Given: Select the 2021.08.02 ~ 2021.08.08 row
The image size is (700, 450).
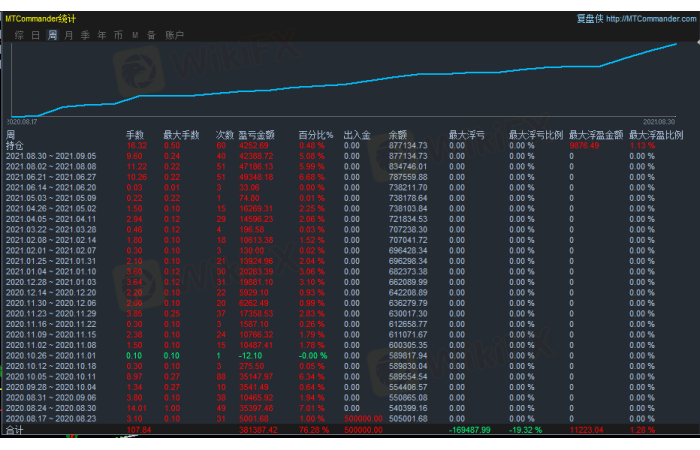Looking at the screenshot, I should click(x=346, y=167).
